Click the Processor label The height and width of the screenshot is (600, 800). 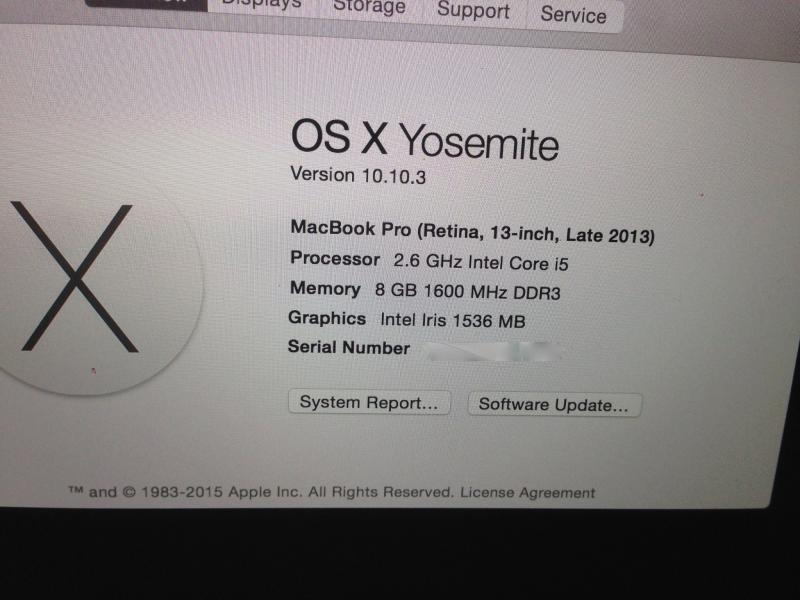pos(335,259)
